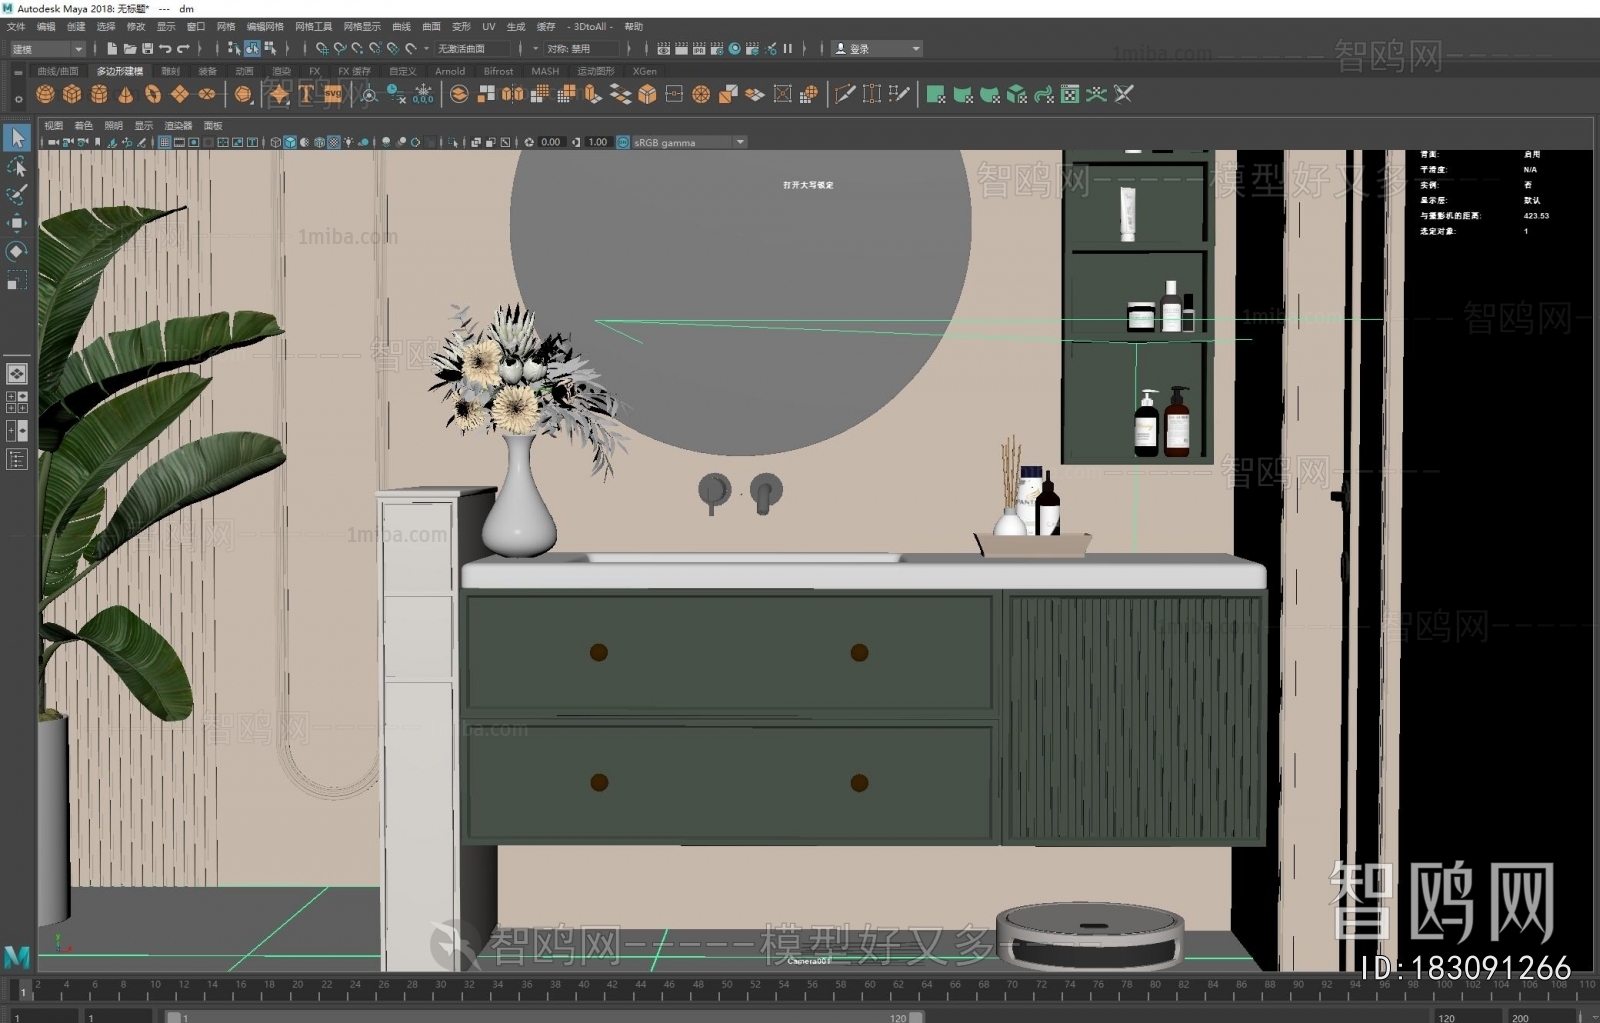This screenshot has width=1600, height=1023.
Task: Click the New scene icon
Action: [112, 48]
